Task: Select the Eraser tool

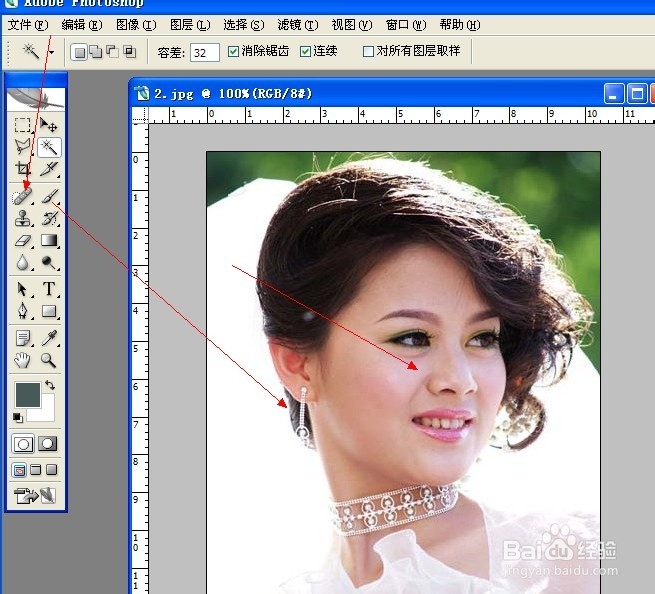Action: (x=23, y=240)
